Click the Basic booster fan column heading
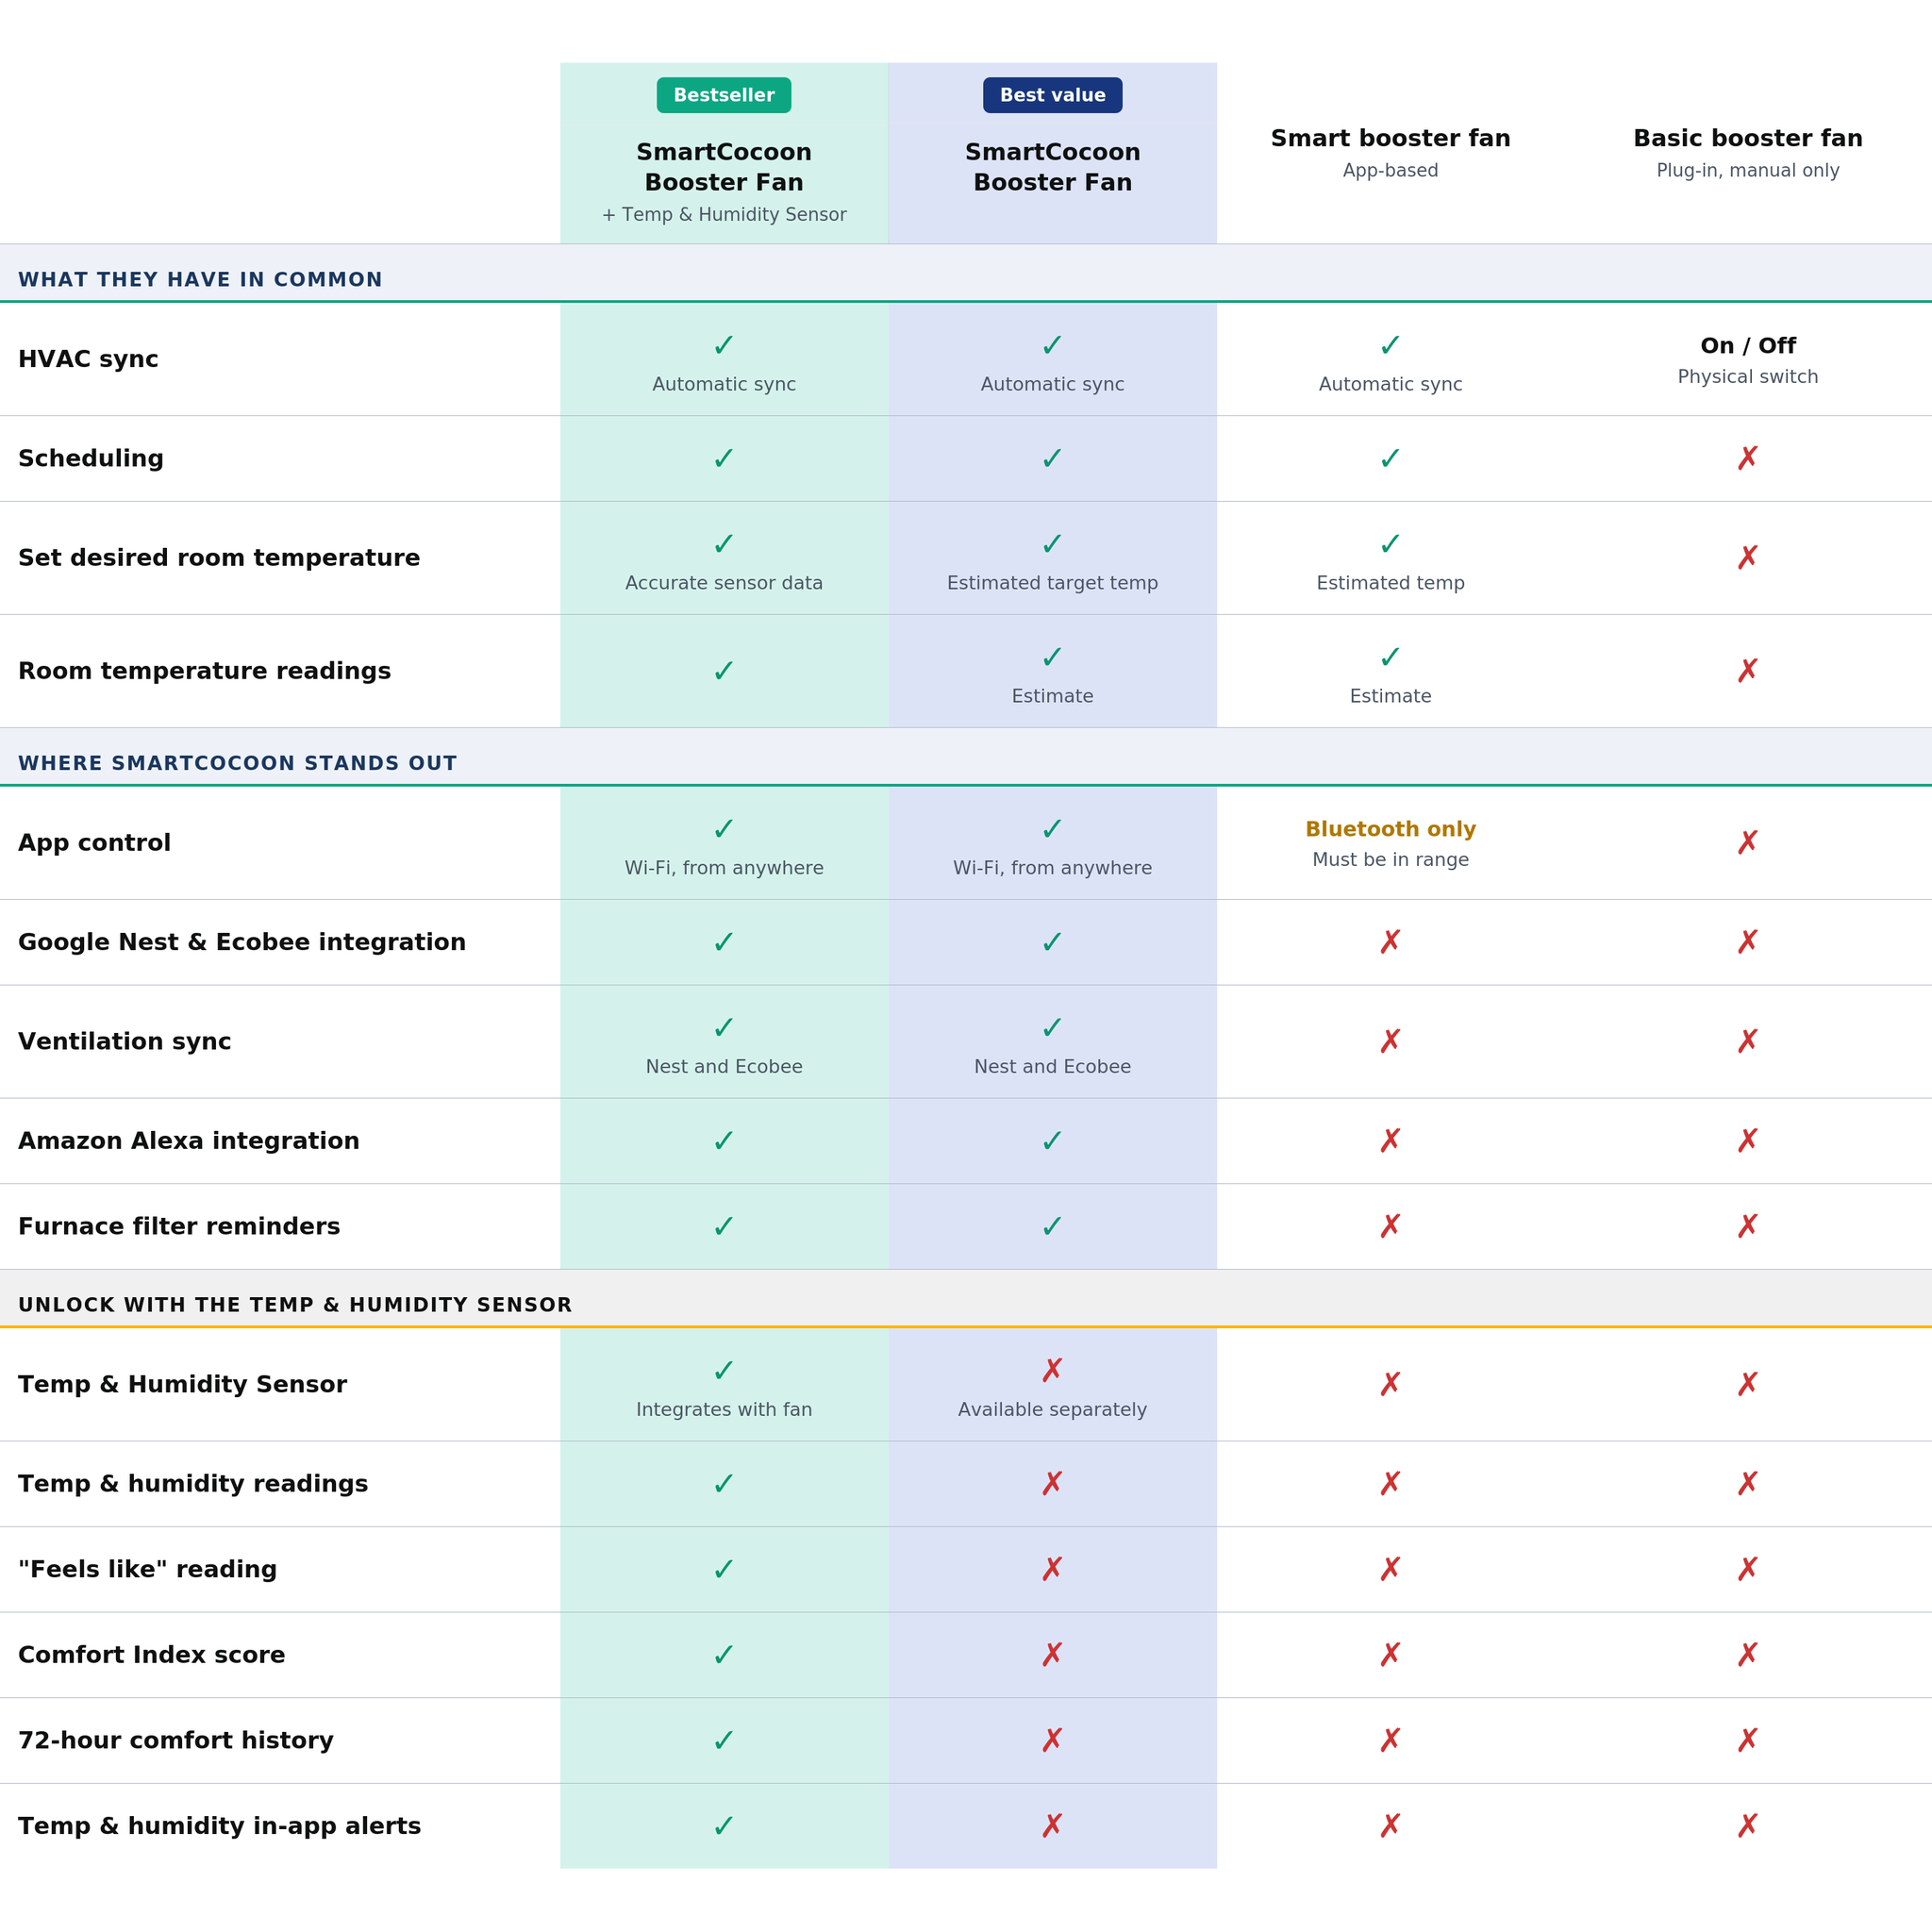The image size is (1932, 1932). 1747,138
